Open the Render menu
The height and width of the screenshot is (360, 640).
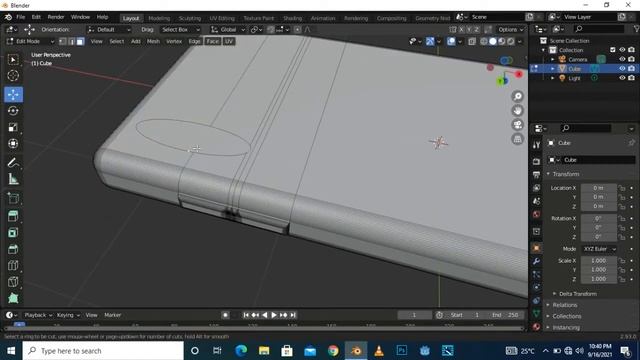click(56, 17)
